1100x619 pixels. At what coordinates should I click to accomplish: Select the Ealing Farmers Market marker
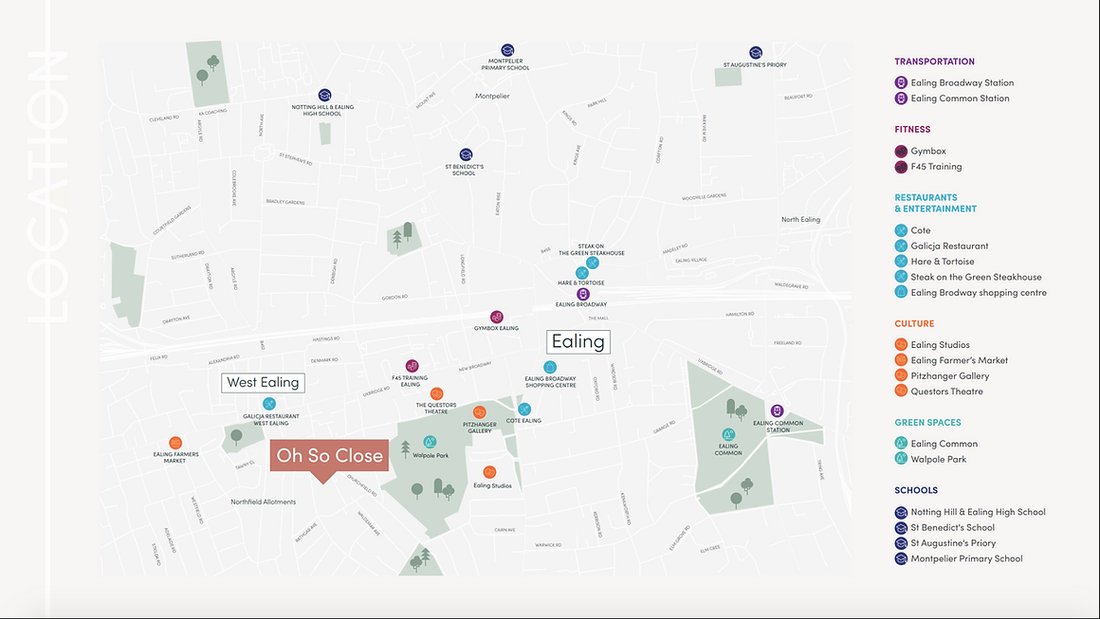176,442
